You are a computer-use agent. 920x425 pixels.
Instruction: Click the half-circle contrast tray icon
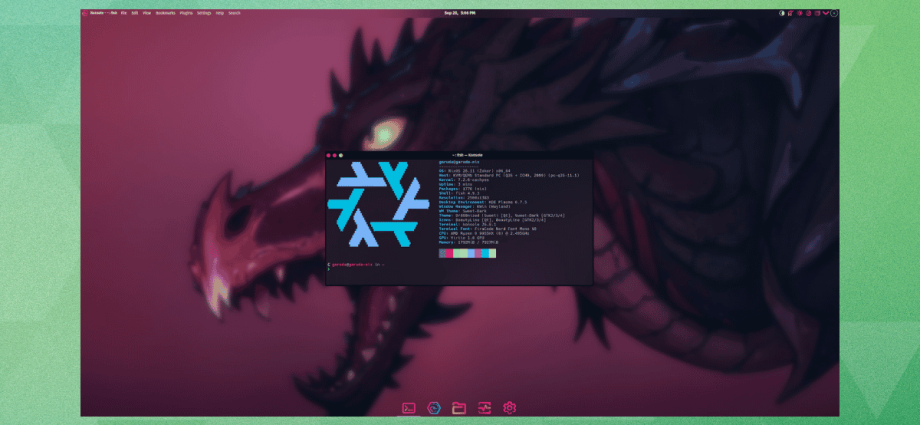782,13
